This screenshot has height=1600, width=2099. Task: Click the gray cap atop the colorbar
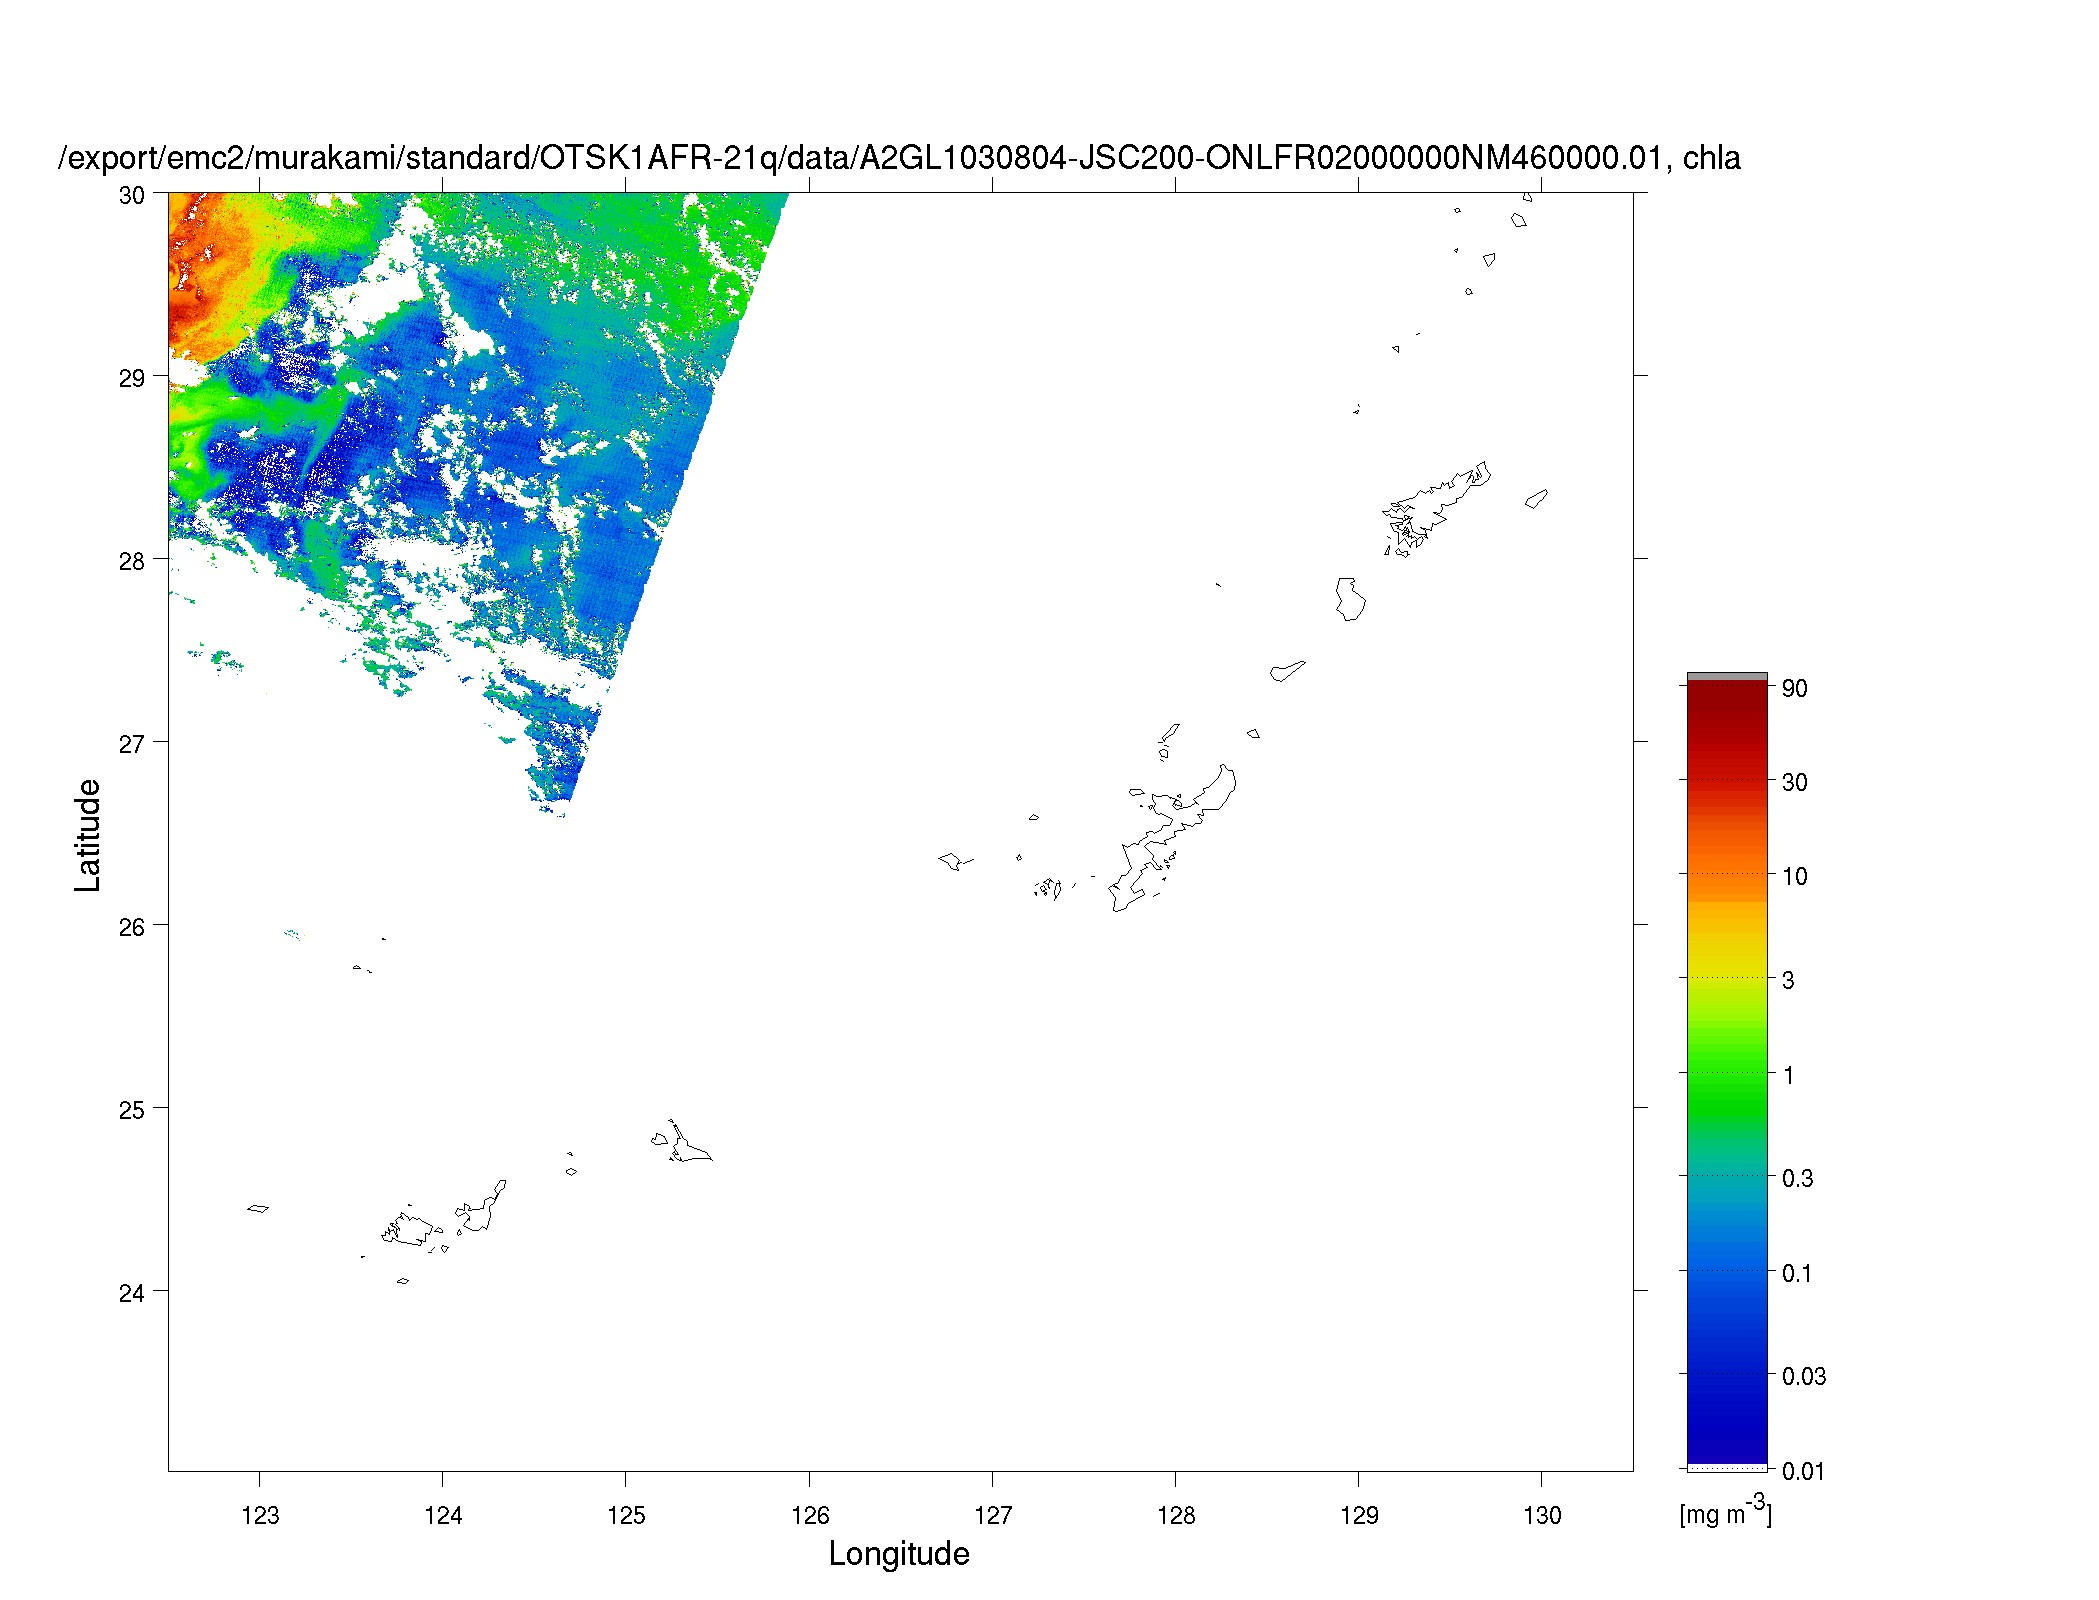(1727, 676)
